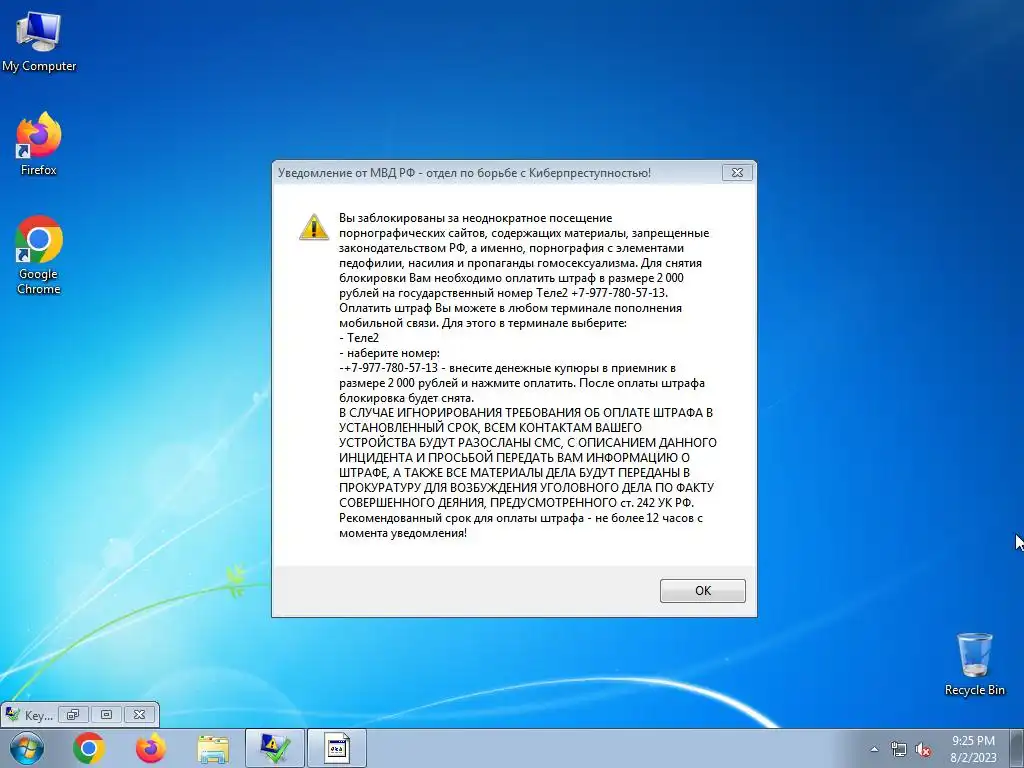Show hidden tray icons arrow
Screen dimensions: 1024x768
(x=874, y=749)
